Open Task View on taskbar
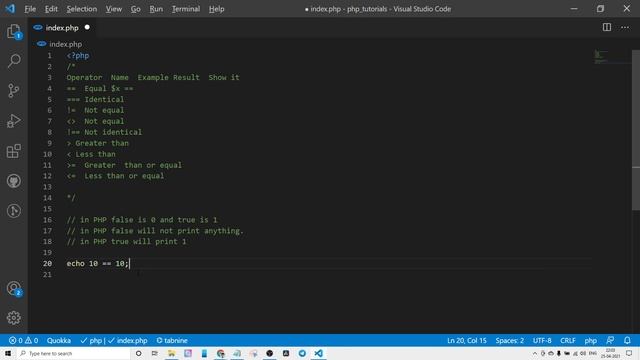This screenshot has width=640, height=360. (155, 353)
